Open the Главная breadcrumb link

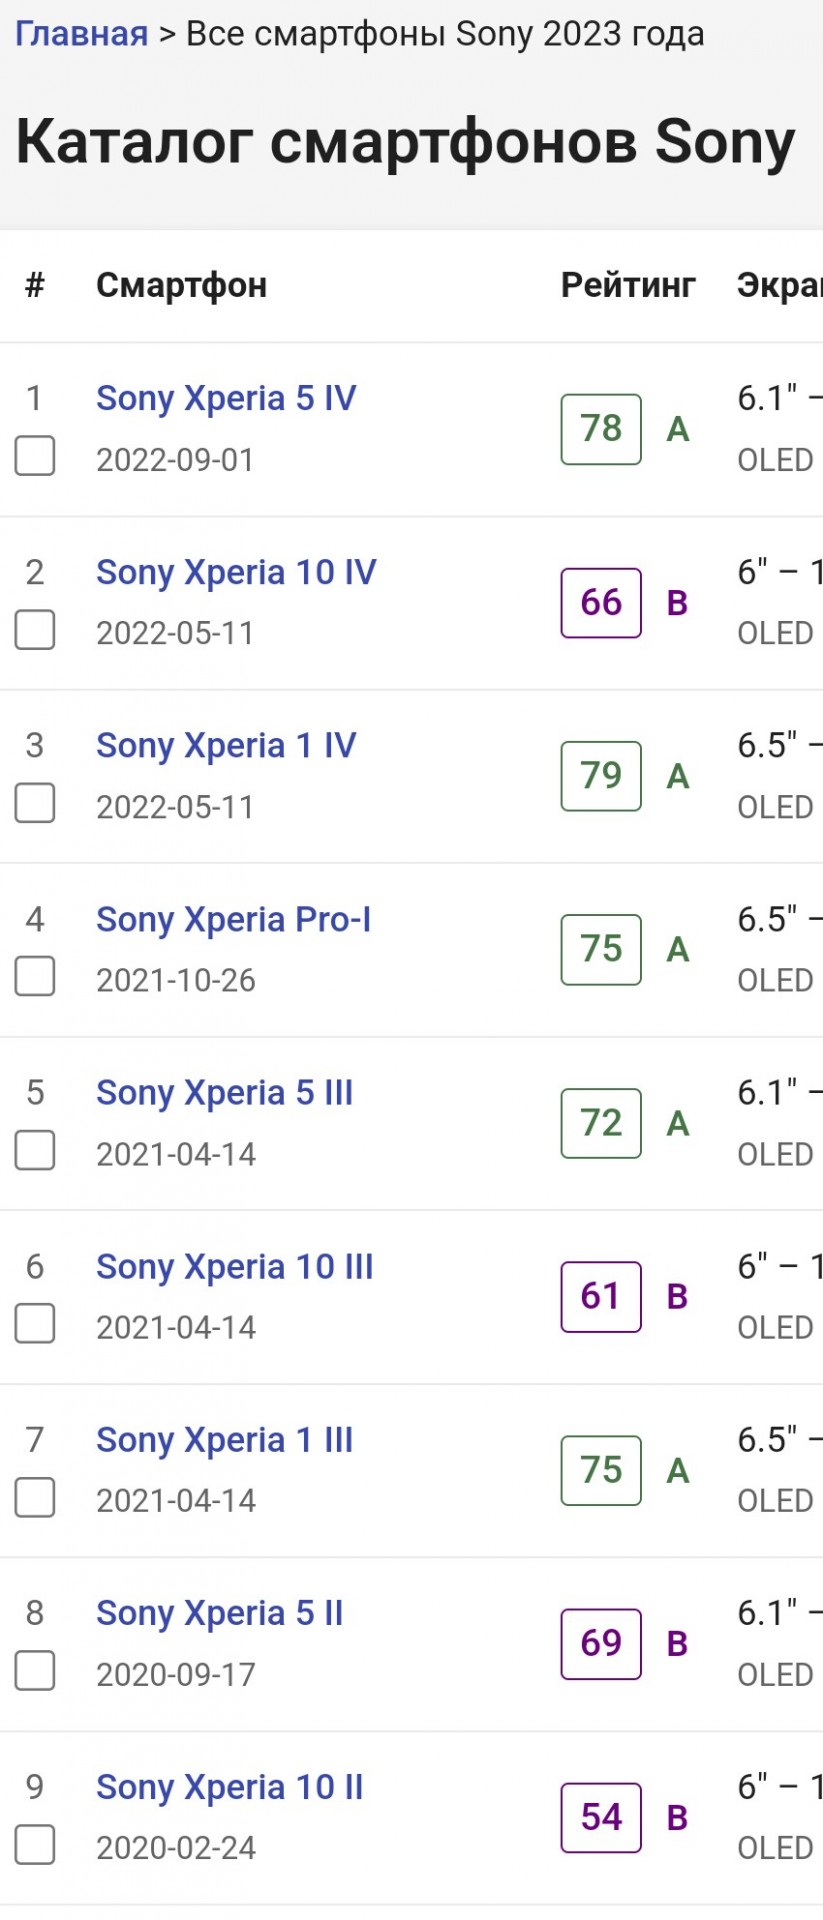(x=81, y=34)
